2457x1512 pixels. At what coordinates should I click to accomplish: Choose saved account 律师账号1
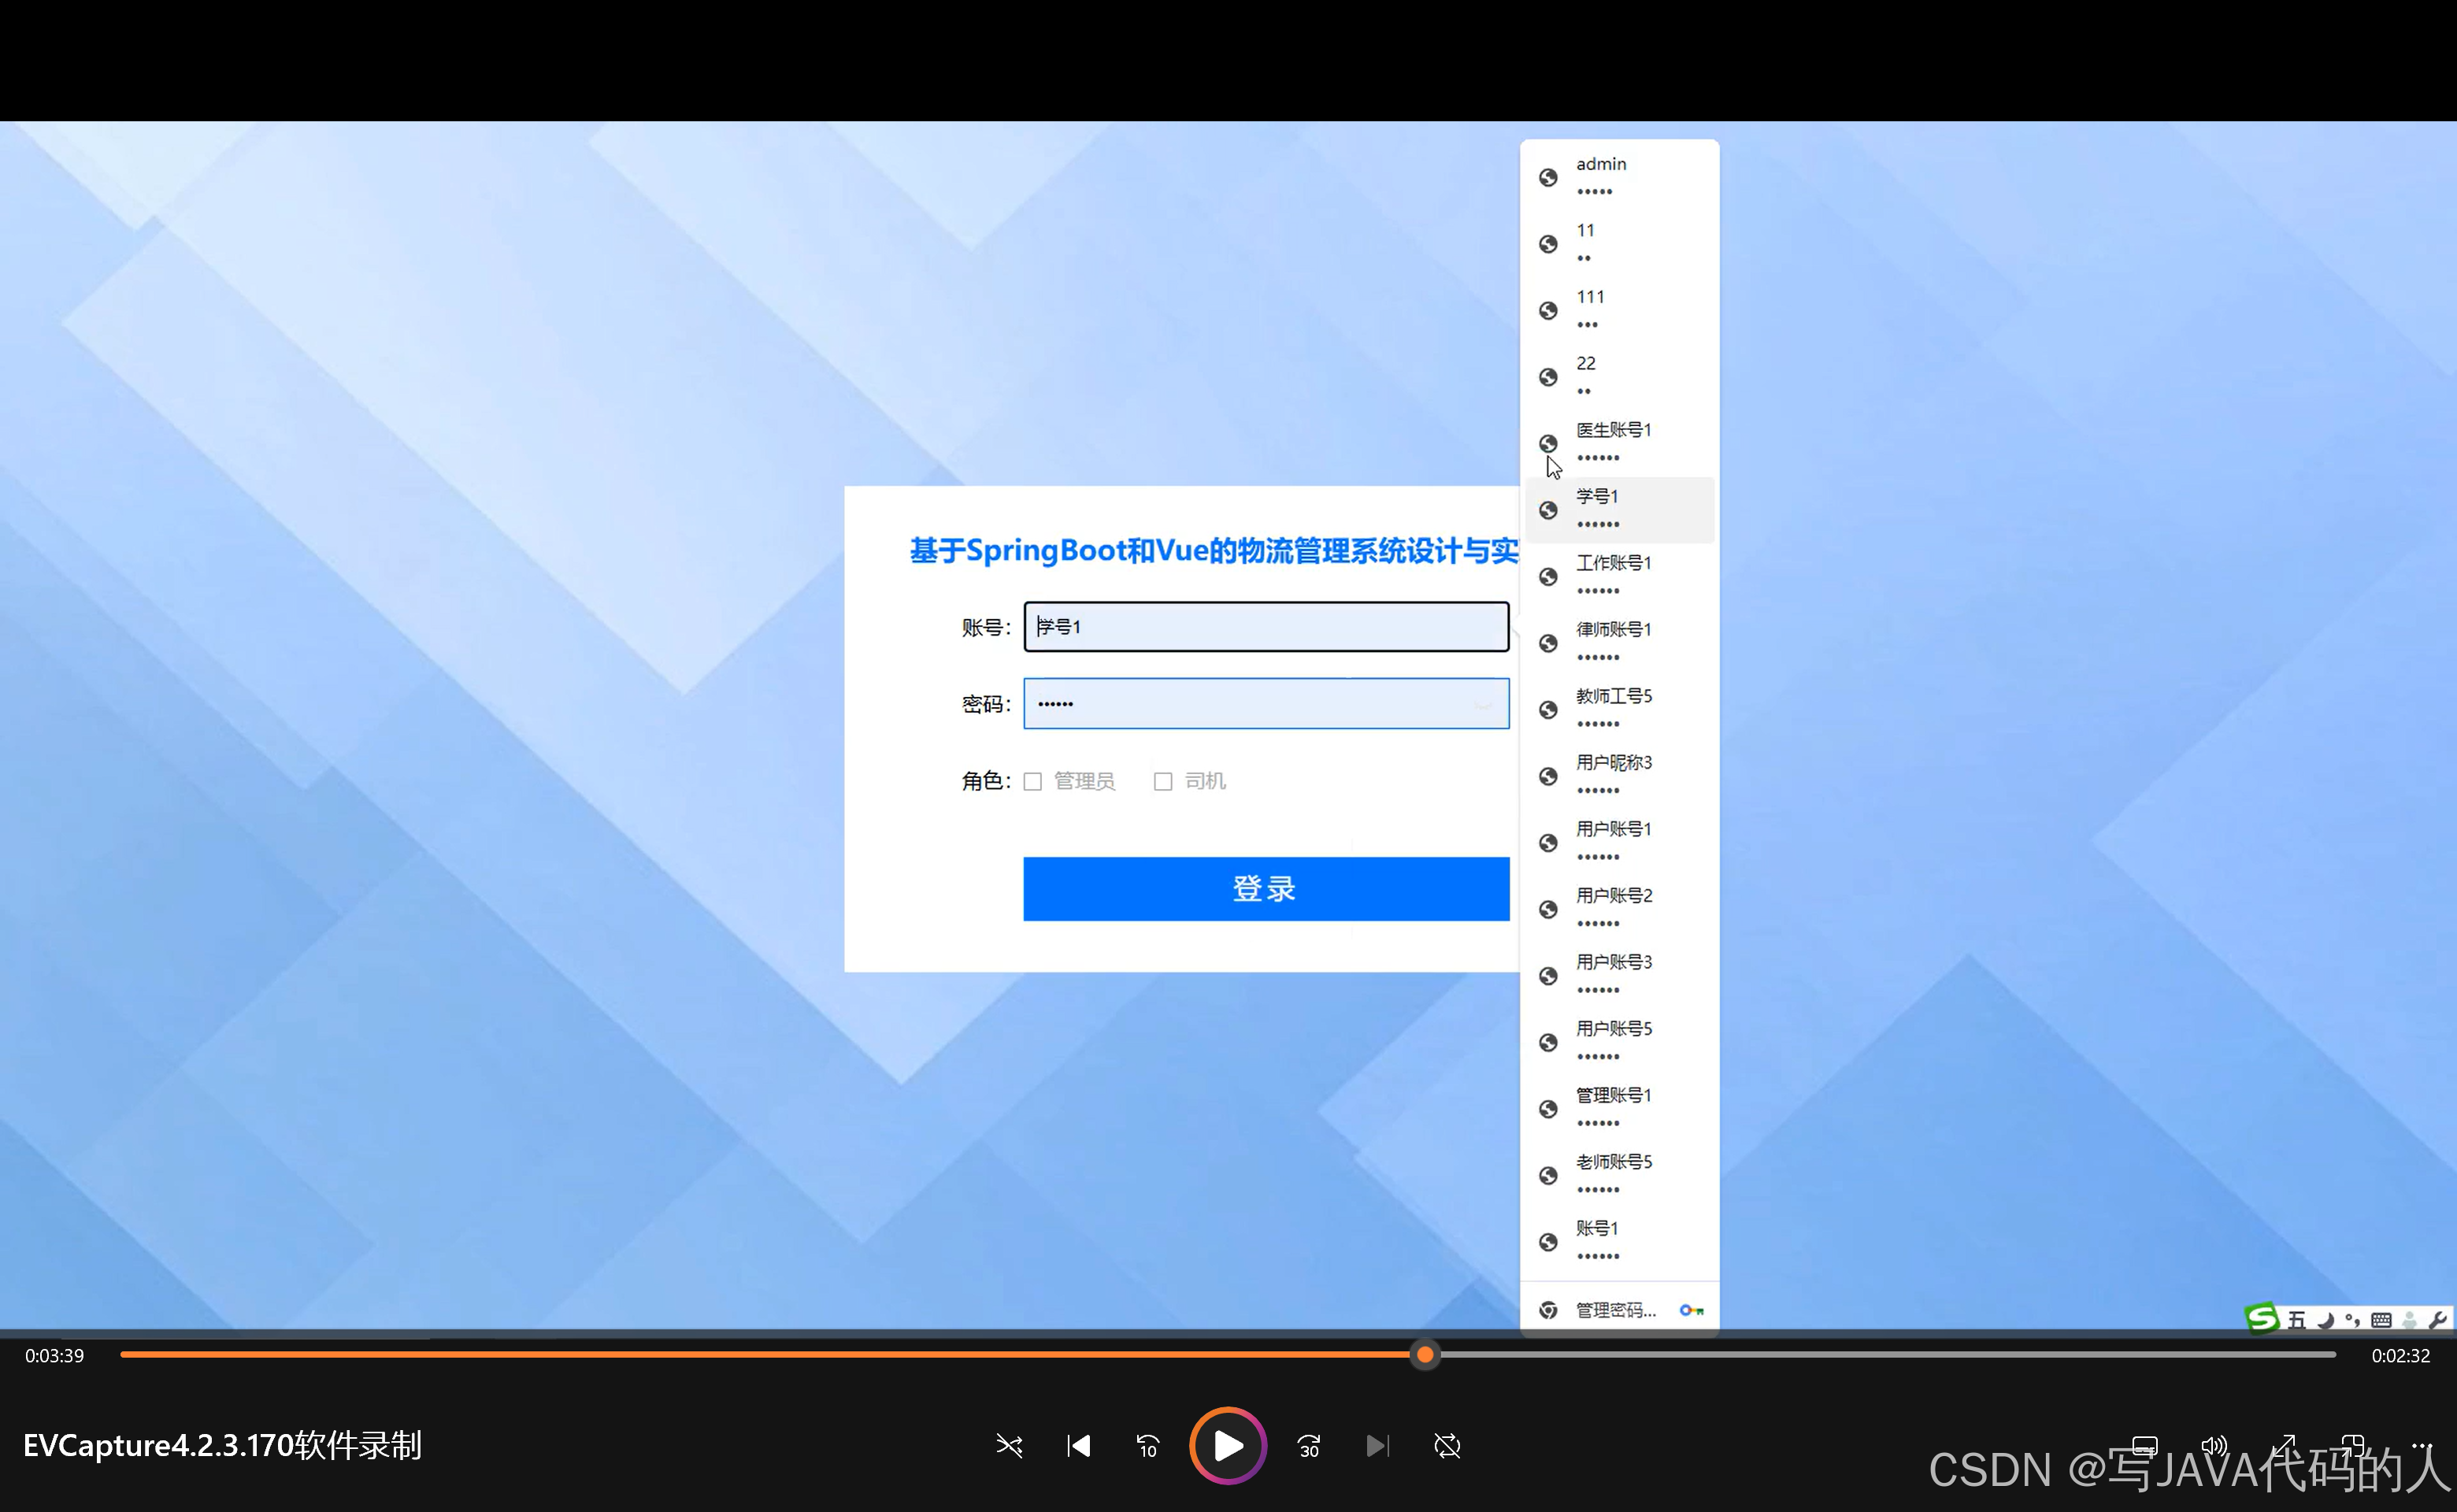(1619, 643)
